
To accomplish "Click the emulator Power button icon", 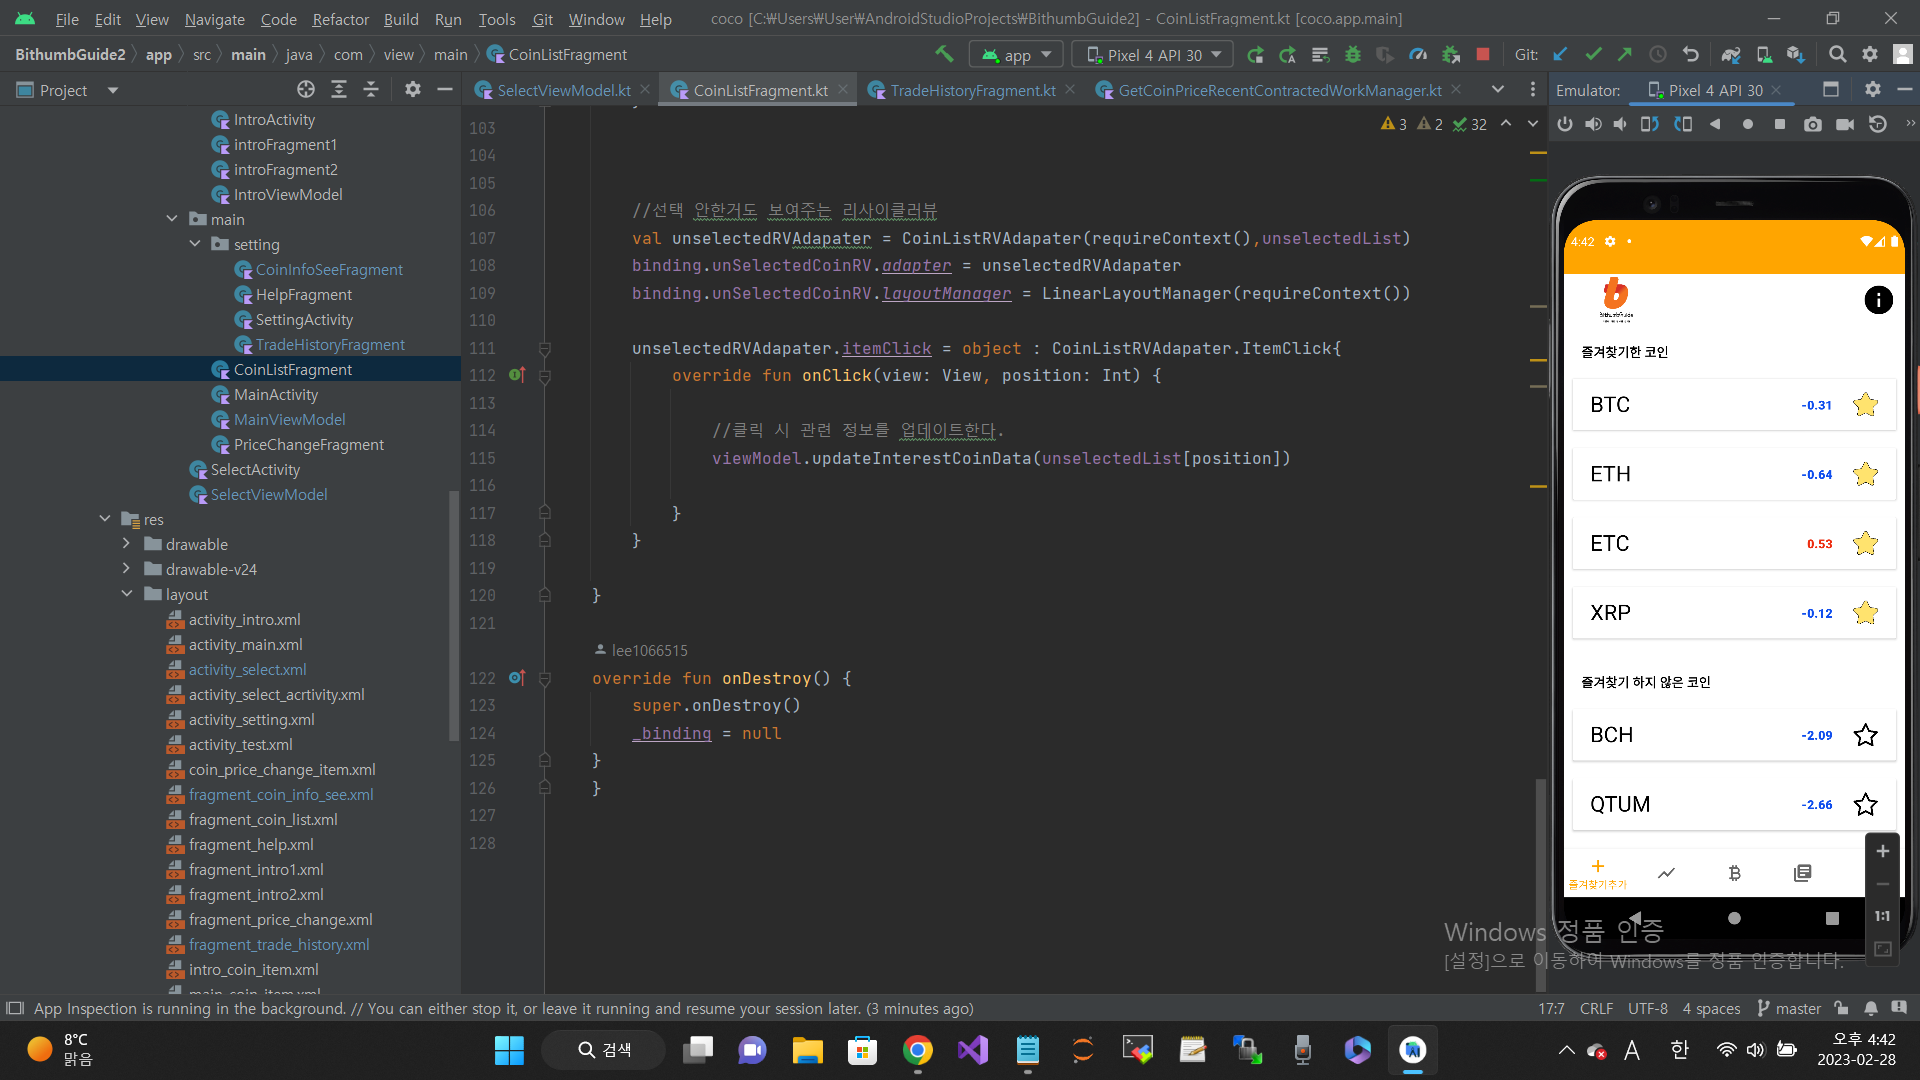I will [x=1565, y=124].
